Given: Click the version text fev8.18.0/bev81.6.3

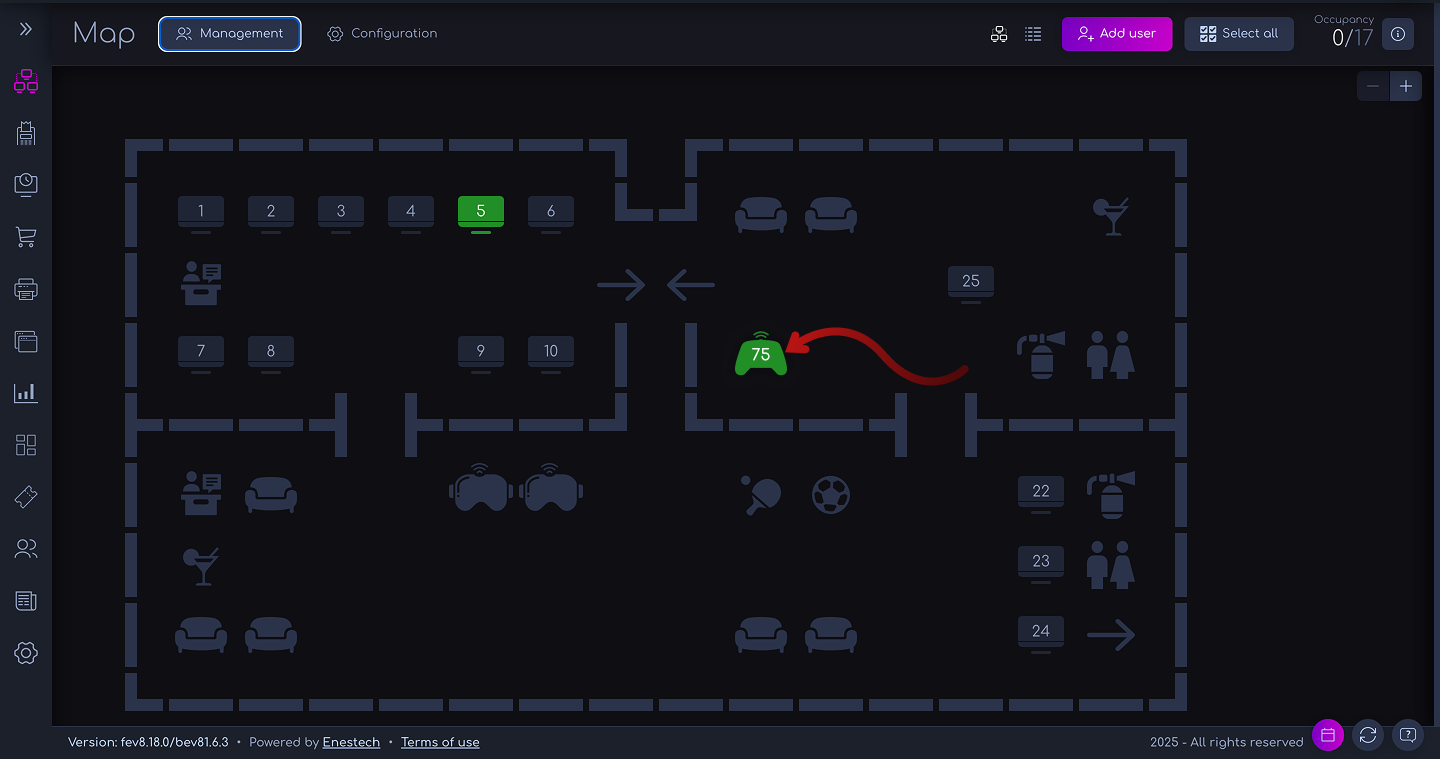Looking at the screenshot, I should (148, 742).
